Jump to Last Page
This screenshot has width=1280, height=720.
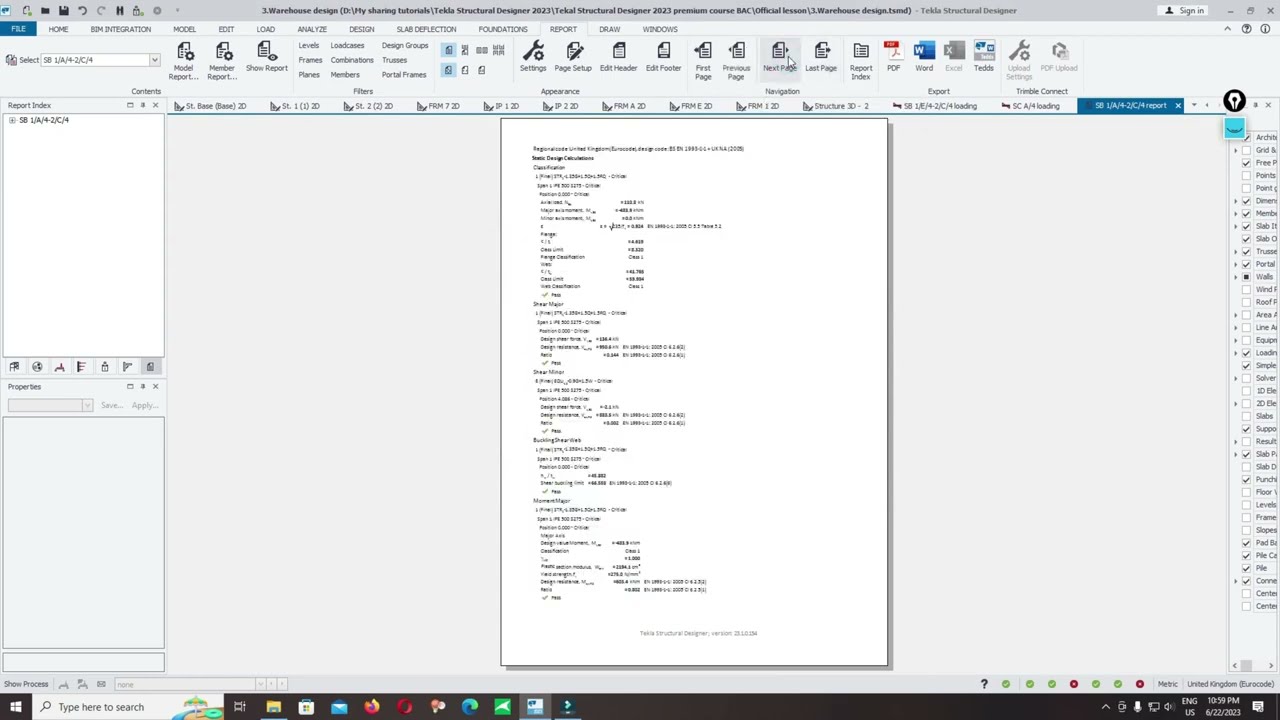point(821,57)
